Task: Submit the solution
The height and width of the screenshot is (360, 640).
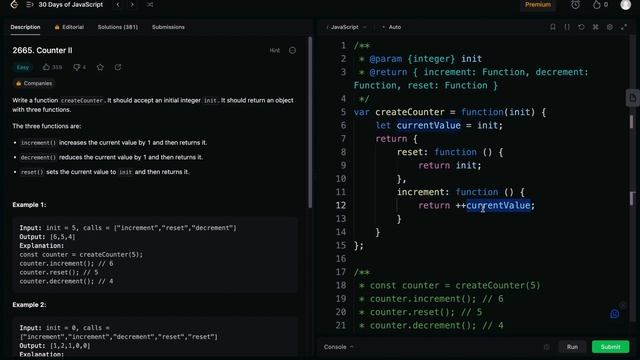Action: [610, 347]
